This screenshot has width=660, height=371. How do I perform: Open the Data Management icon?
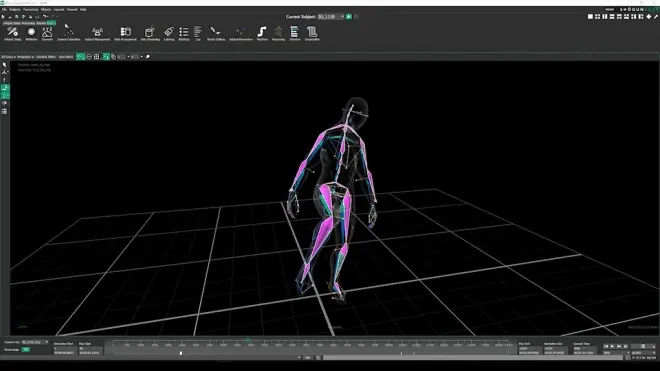[125, 33]
